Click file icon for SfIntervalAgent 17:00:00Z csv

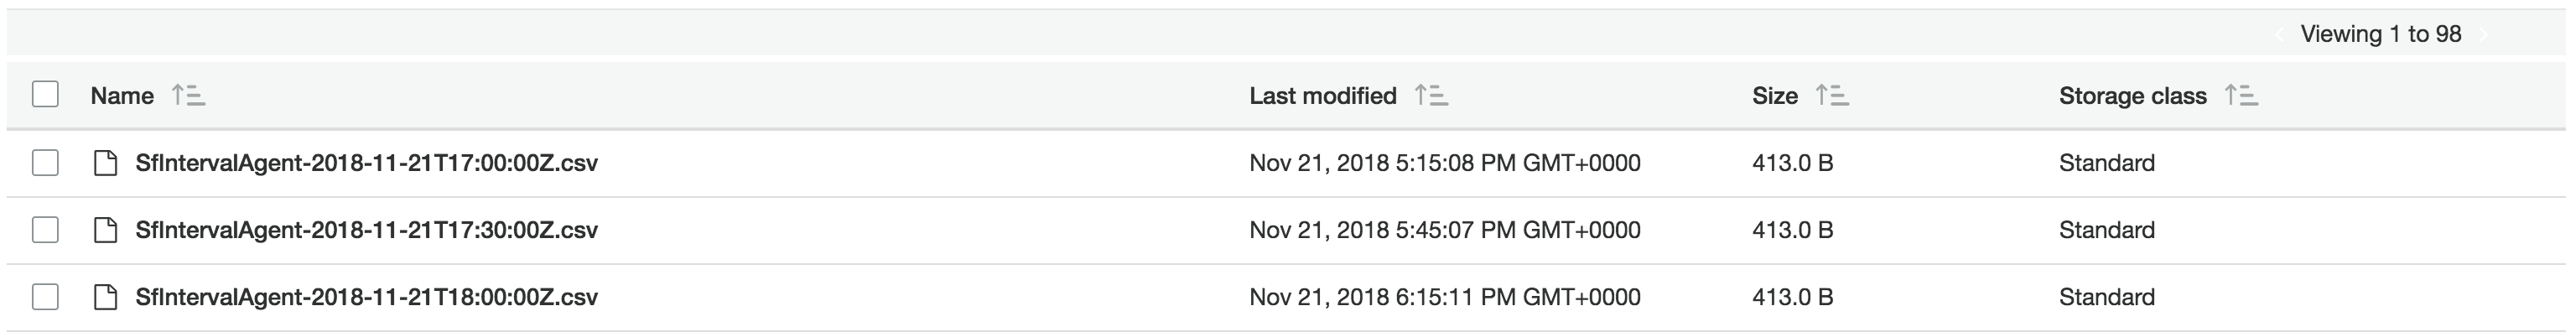tap(105, 163)
